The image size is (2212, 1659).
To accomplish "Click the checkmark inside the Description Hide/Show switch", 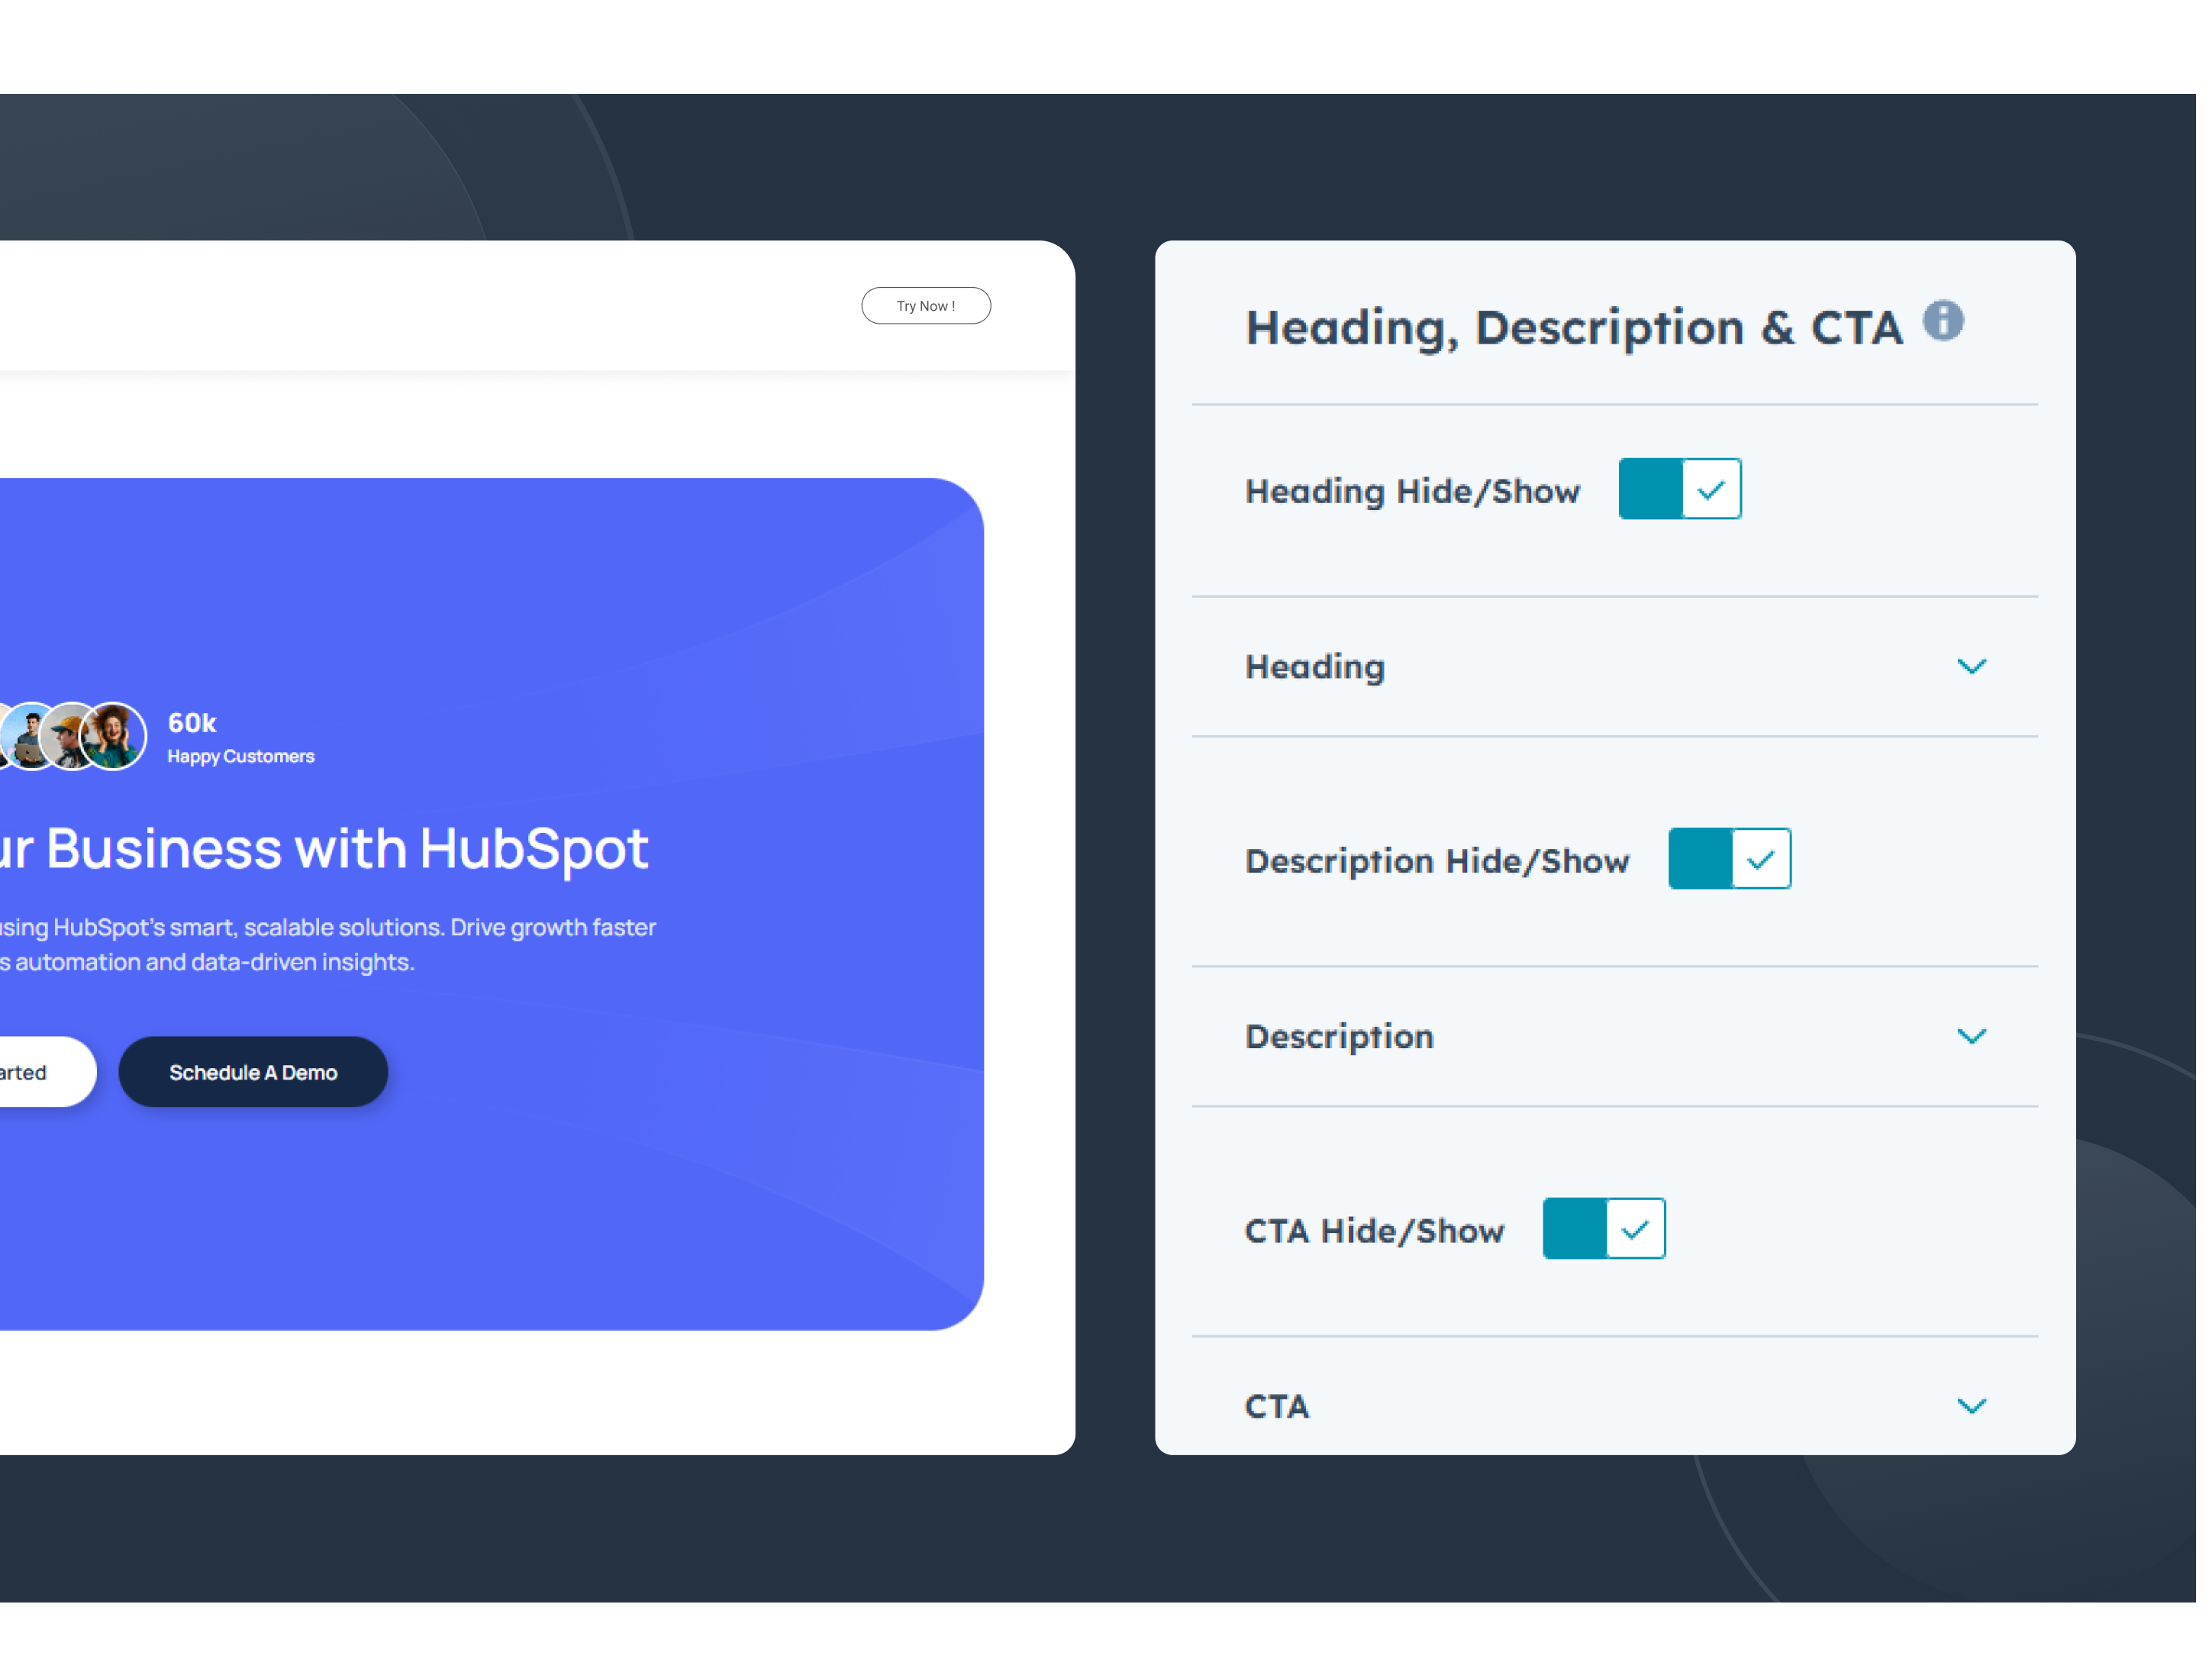I will (x=1761, y=858).
